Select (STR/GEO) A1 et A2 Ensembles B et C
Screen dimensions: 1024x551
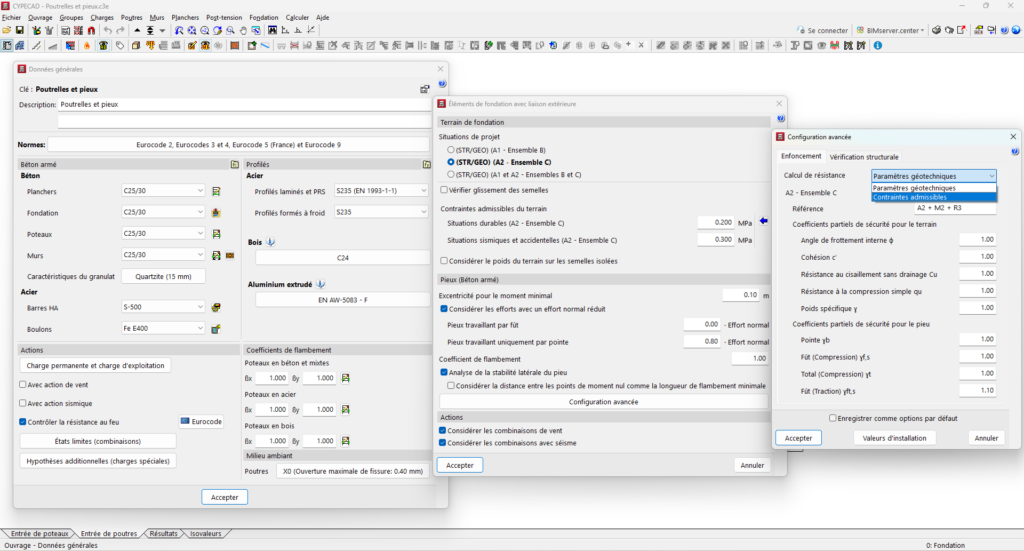point(451,174)
